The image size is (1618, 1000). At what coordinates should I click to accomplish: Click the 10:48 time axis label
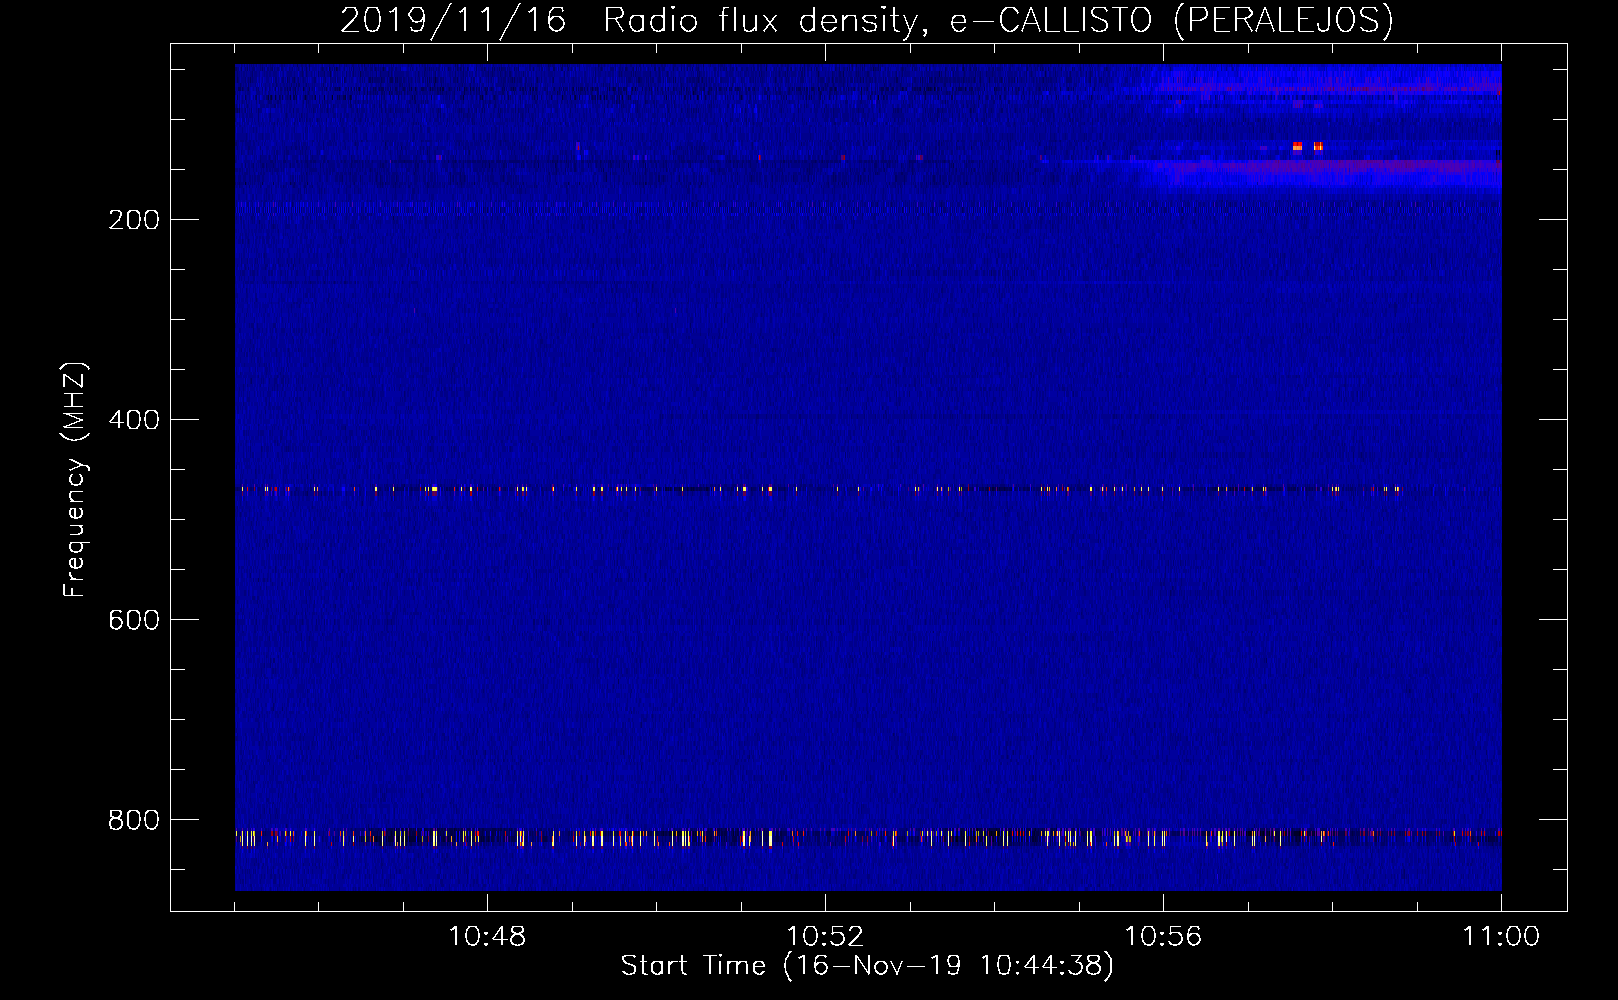487,937
